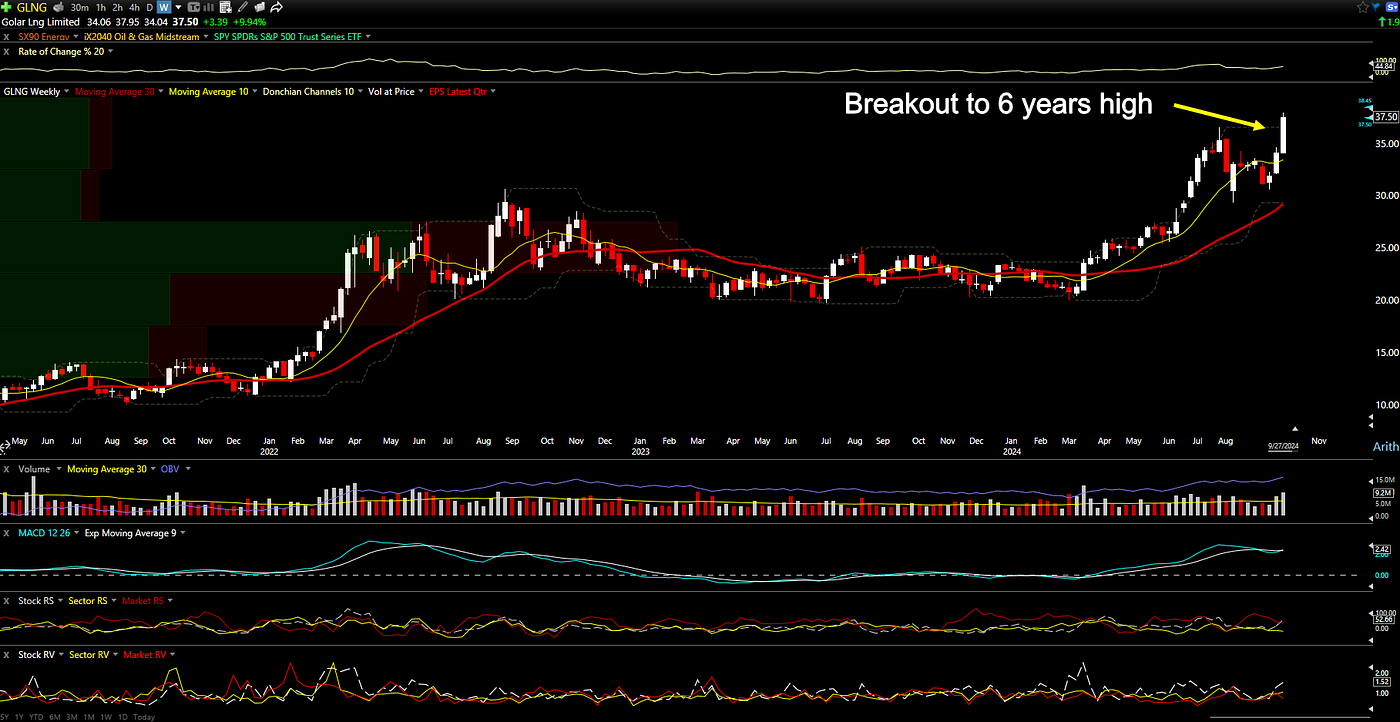The width and height of the screenshot is (1400, 722).
Task: Close the Rate of Change pane
Action: point(6,52)
